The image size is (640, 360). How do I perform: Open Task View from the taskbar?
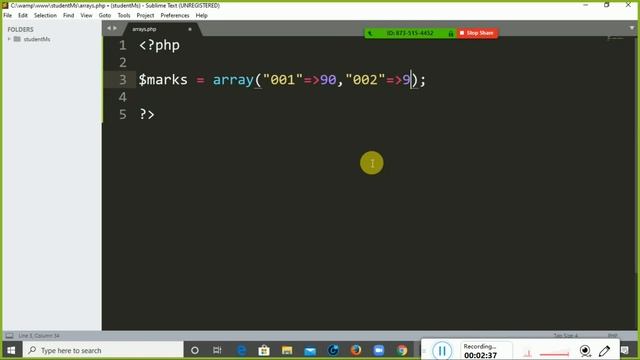[217, 350]
